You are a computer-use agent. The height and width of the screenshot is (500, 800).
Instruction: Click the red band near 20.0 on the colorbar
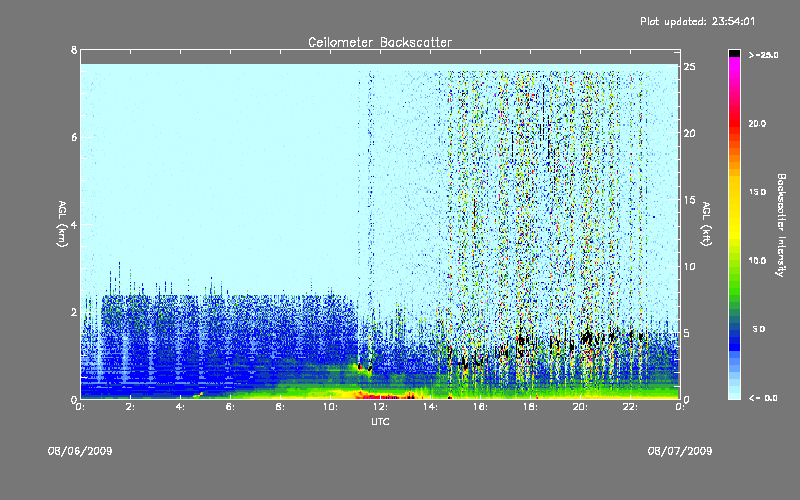click(x=734, y=122)
